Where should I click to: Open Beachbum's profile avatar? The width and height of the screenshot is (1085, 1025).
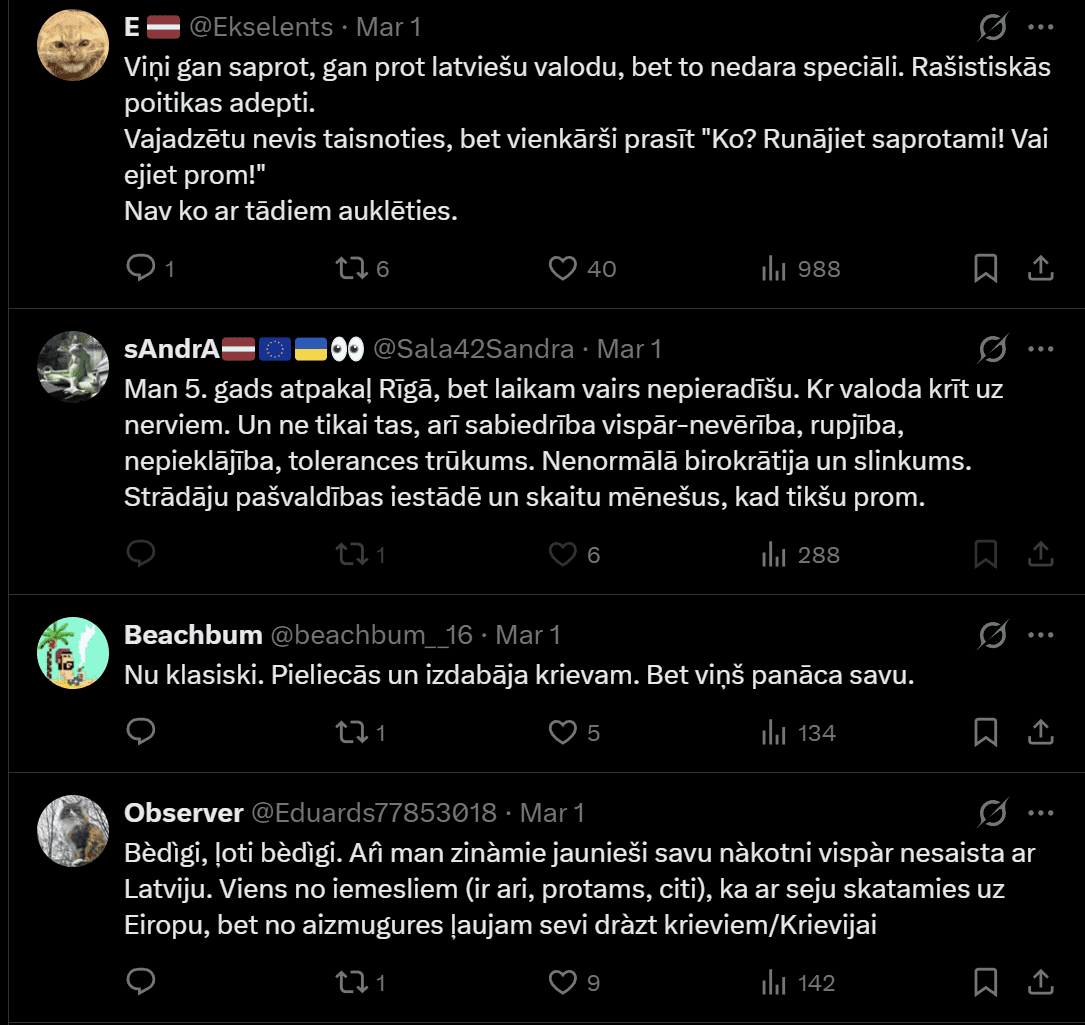click(73, 654)
